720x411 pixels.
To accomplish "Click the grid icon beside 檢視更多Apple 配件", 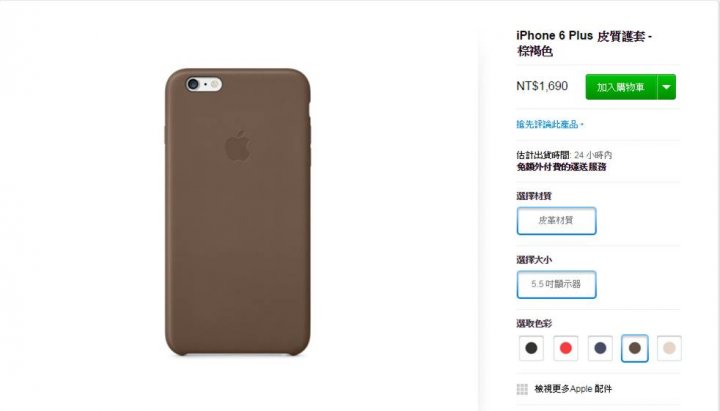I will tap(522, 389).
